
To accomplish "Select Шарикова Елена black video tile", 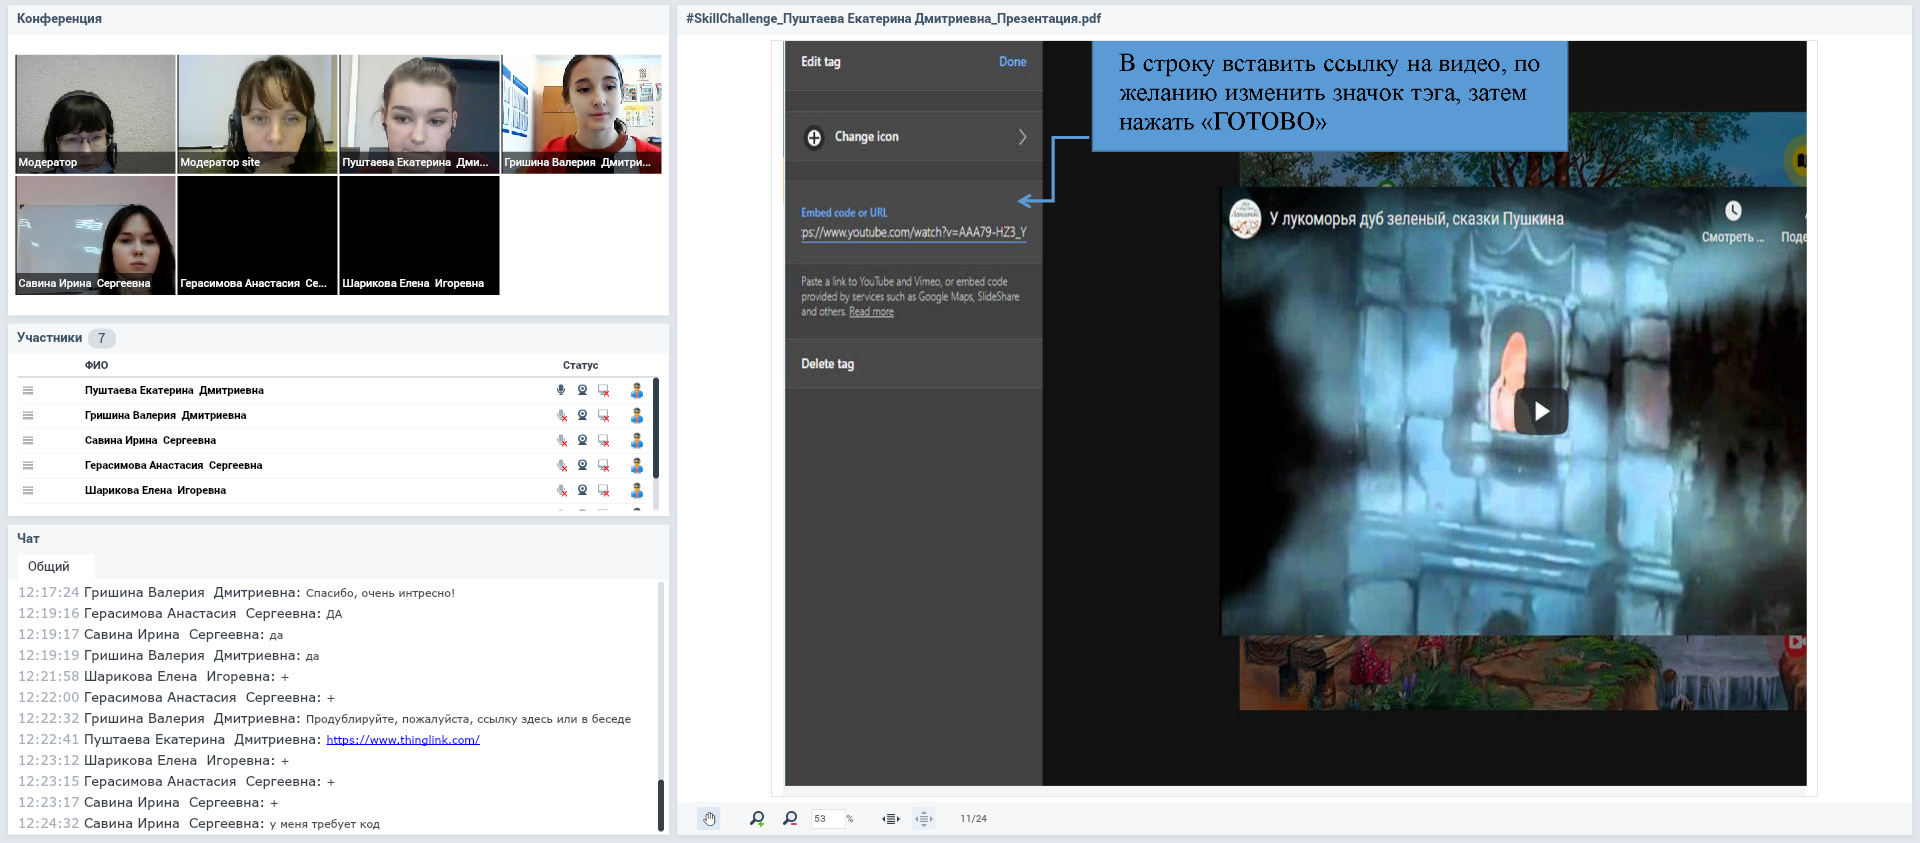I will 420,235.
